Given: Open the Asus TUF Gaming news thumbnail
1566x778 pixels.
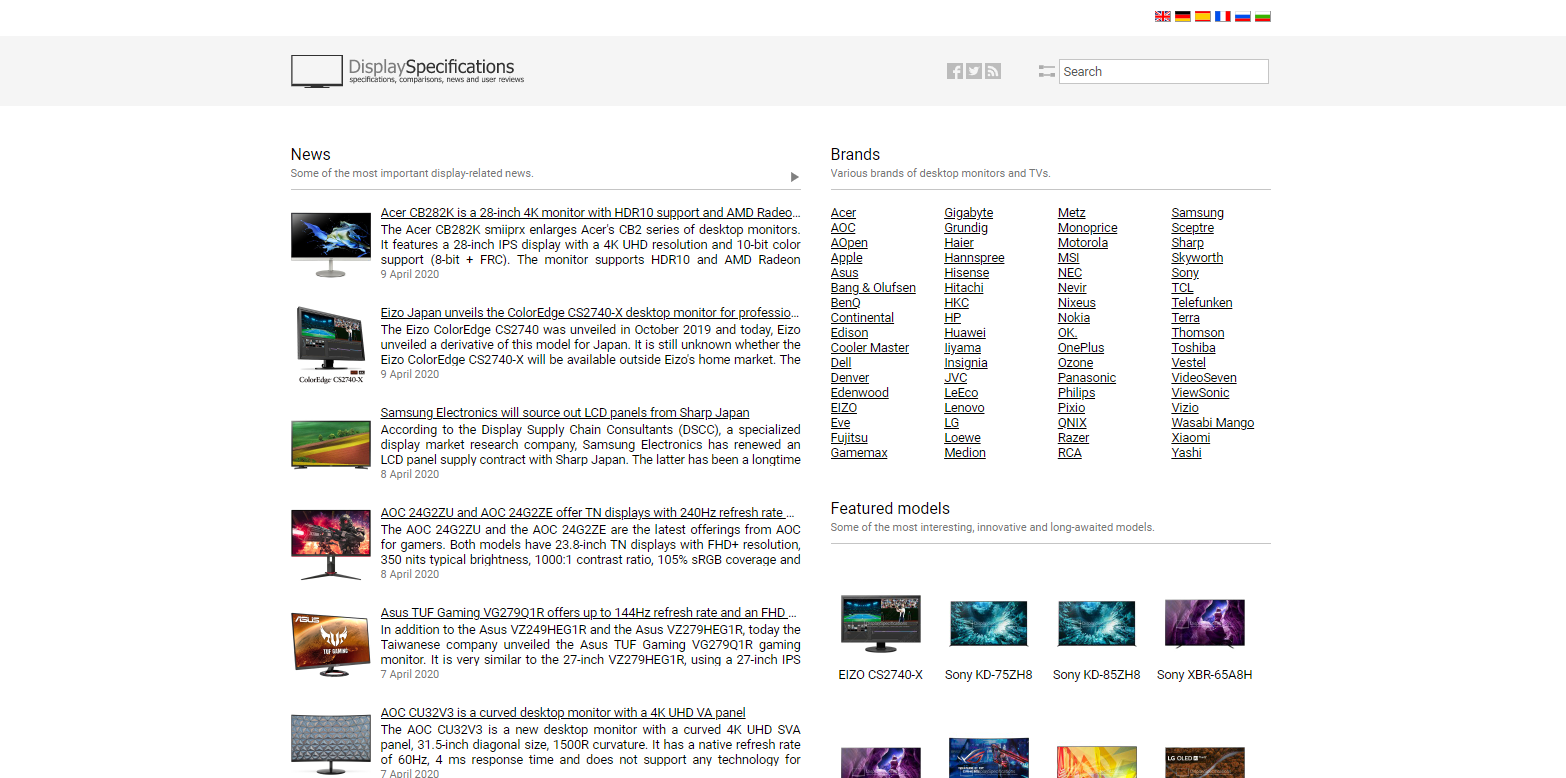Looking at the screenshot, I should pyautogui.click(x=331, y=644).
